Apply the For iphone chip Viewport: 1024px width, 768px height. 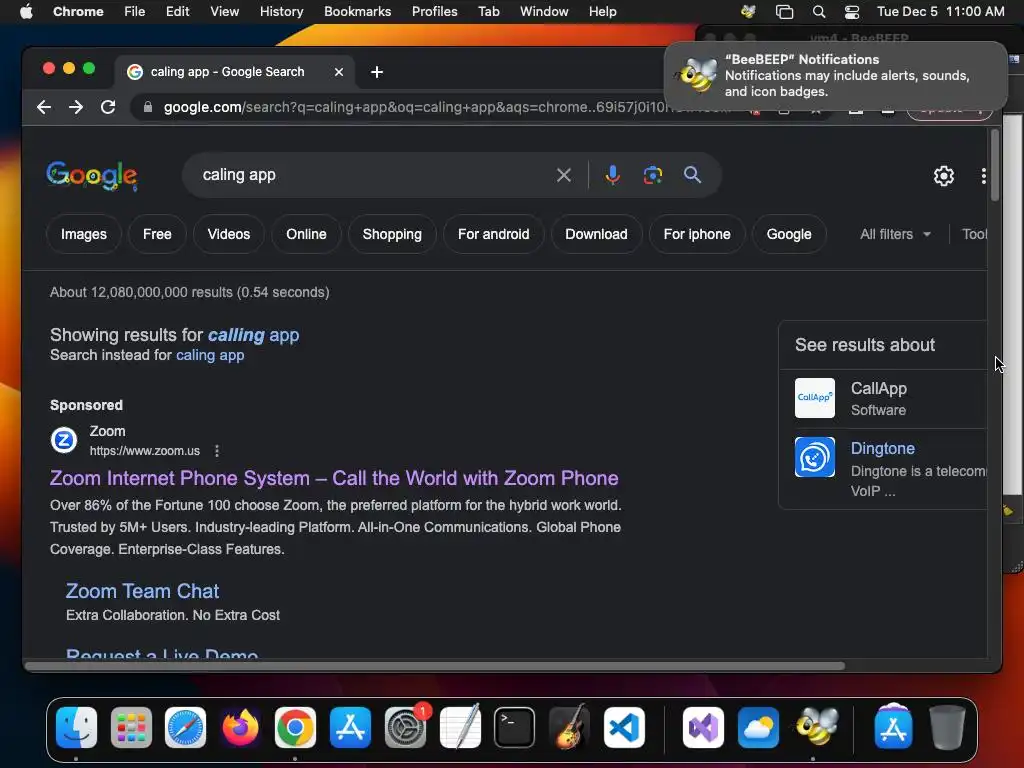697,234
